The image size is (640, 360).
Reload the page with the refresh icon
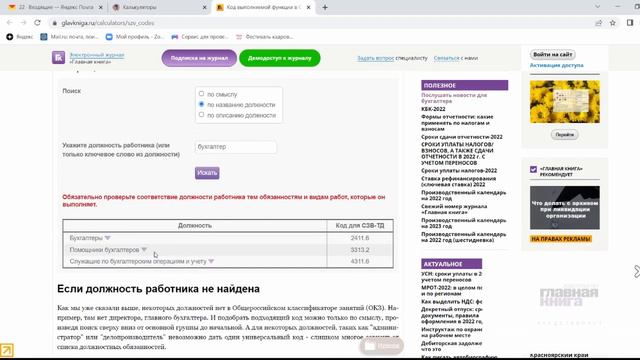(x=37, y=23)
